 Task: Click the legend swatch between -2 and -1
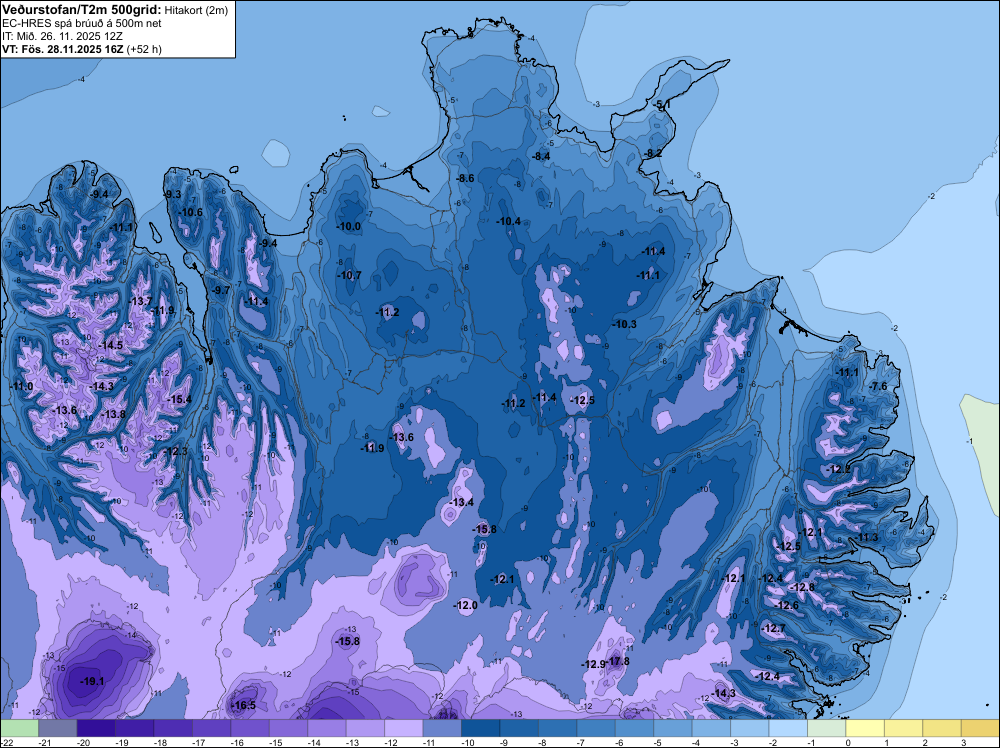pos(788,728)
